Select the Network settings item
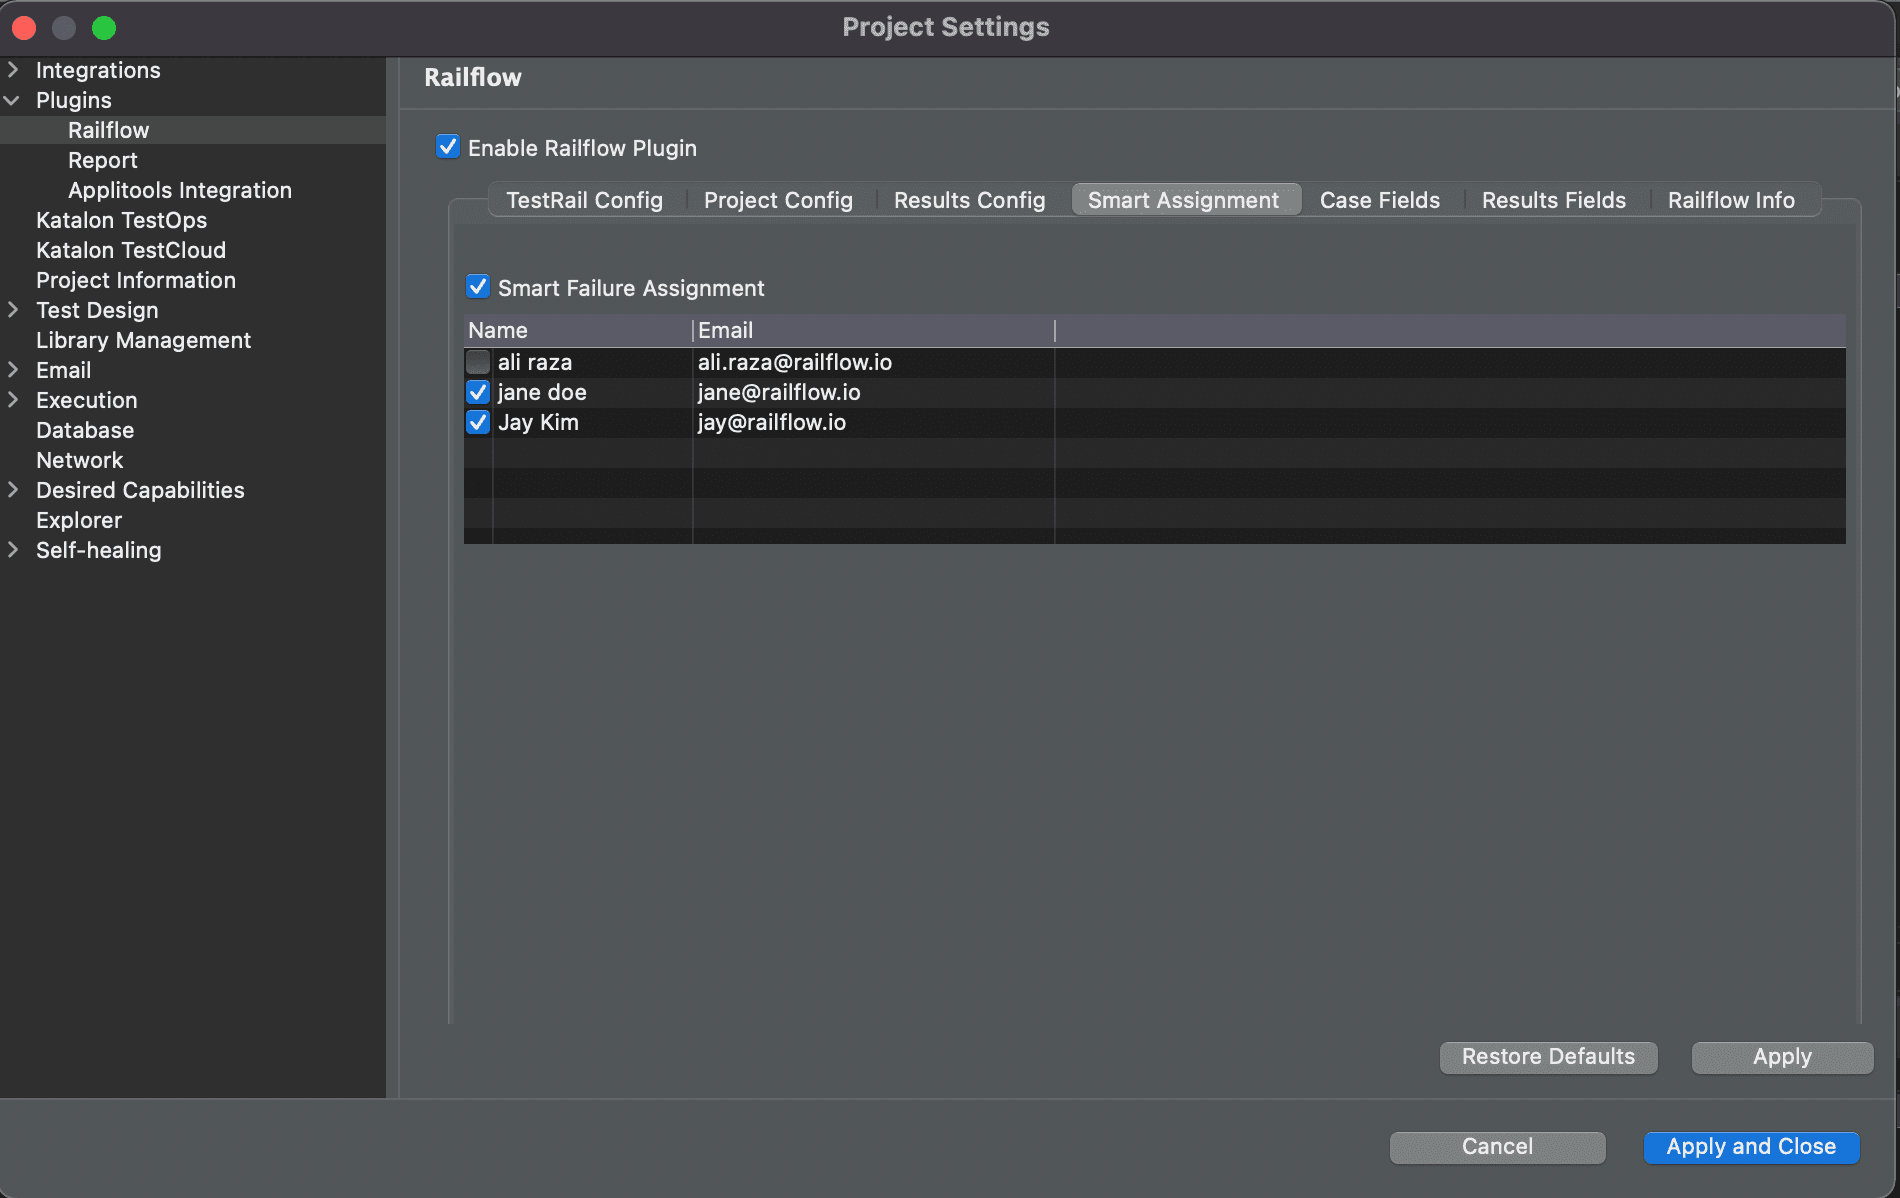The height and width of the screenshot is (1198, 1900). (80, 460)
